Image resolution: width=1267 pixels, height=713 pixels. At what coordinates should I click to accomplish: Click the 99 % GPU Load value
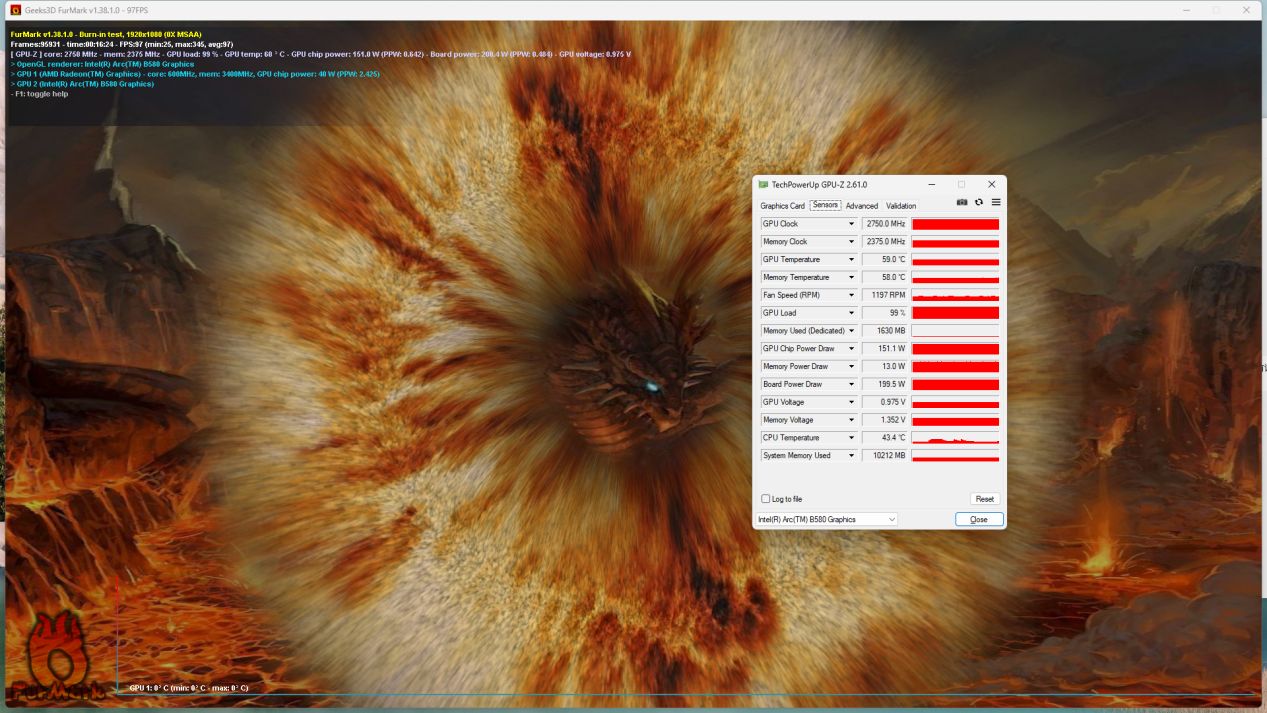[885, 313]
